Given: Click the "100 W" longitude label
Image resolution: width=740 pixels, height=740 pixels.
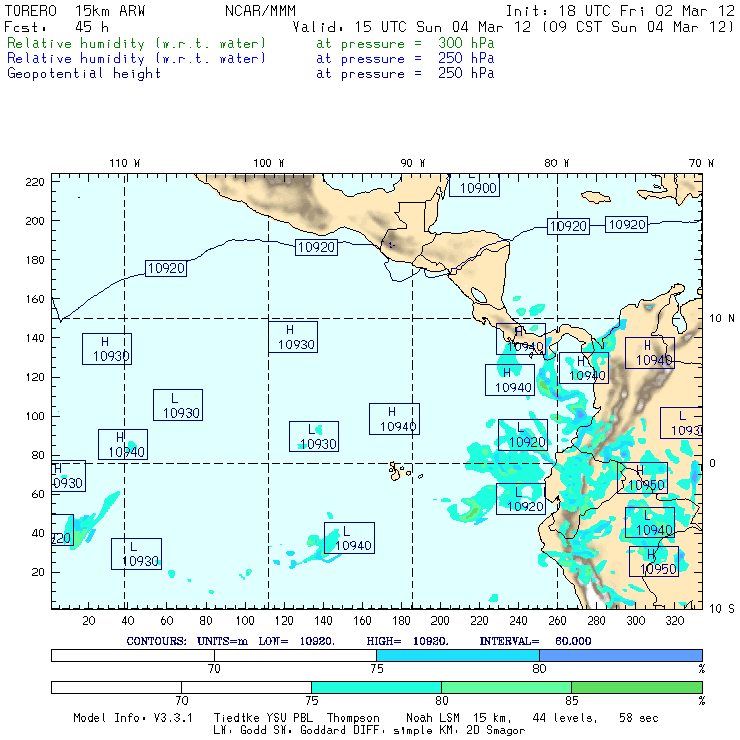Looking at the screenshot, I should click(269, 163).
